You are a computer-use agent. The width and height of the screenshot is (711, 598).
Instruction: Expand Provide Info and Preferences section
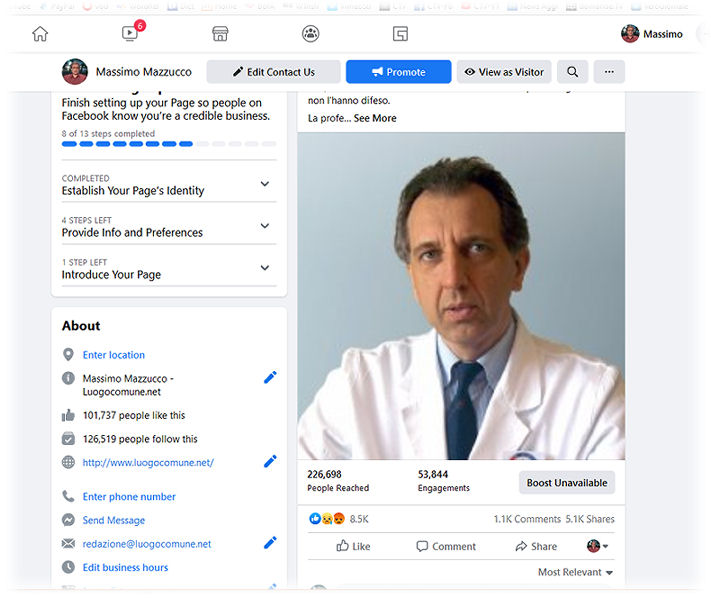[265, 226]
